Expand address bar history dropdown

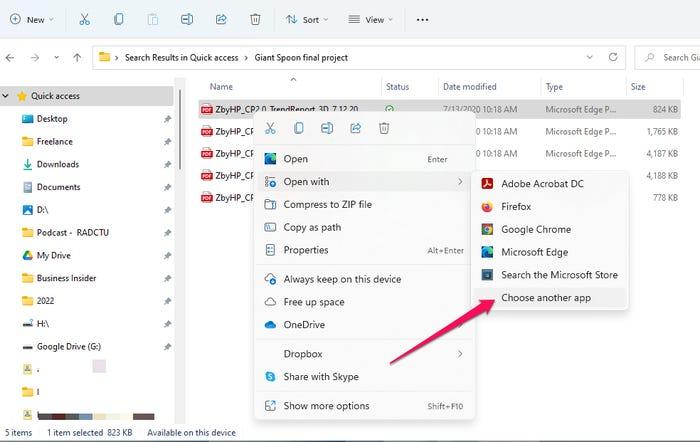click(589, 57)
